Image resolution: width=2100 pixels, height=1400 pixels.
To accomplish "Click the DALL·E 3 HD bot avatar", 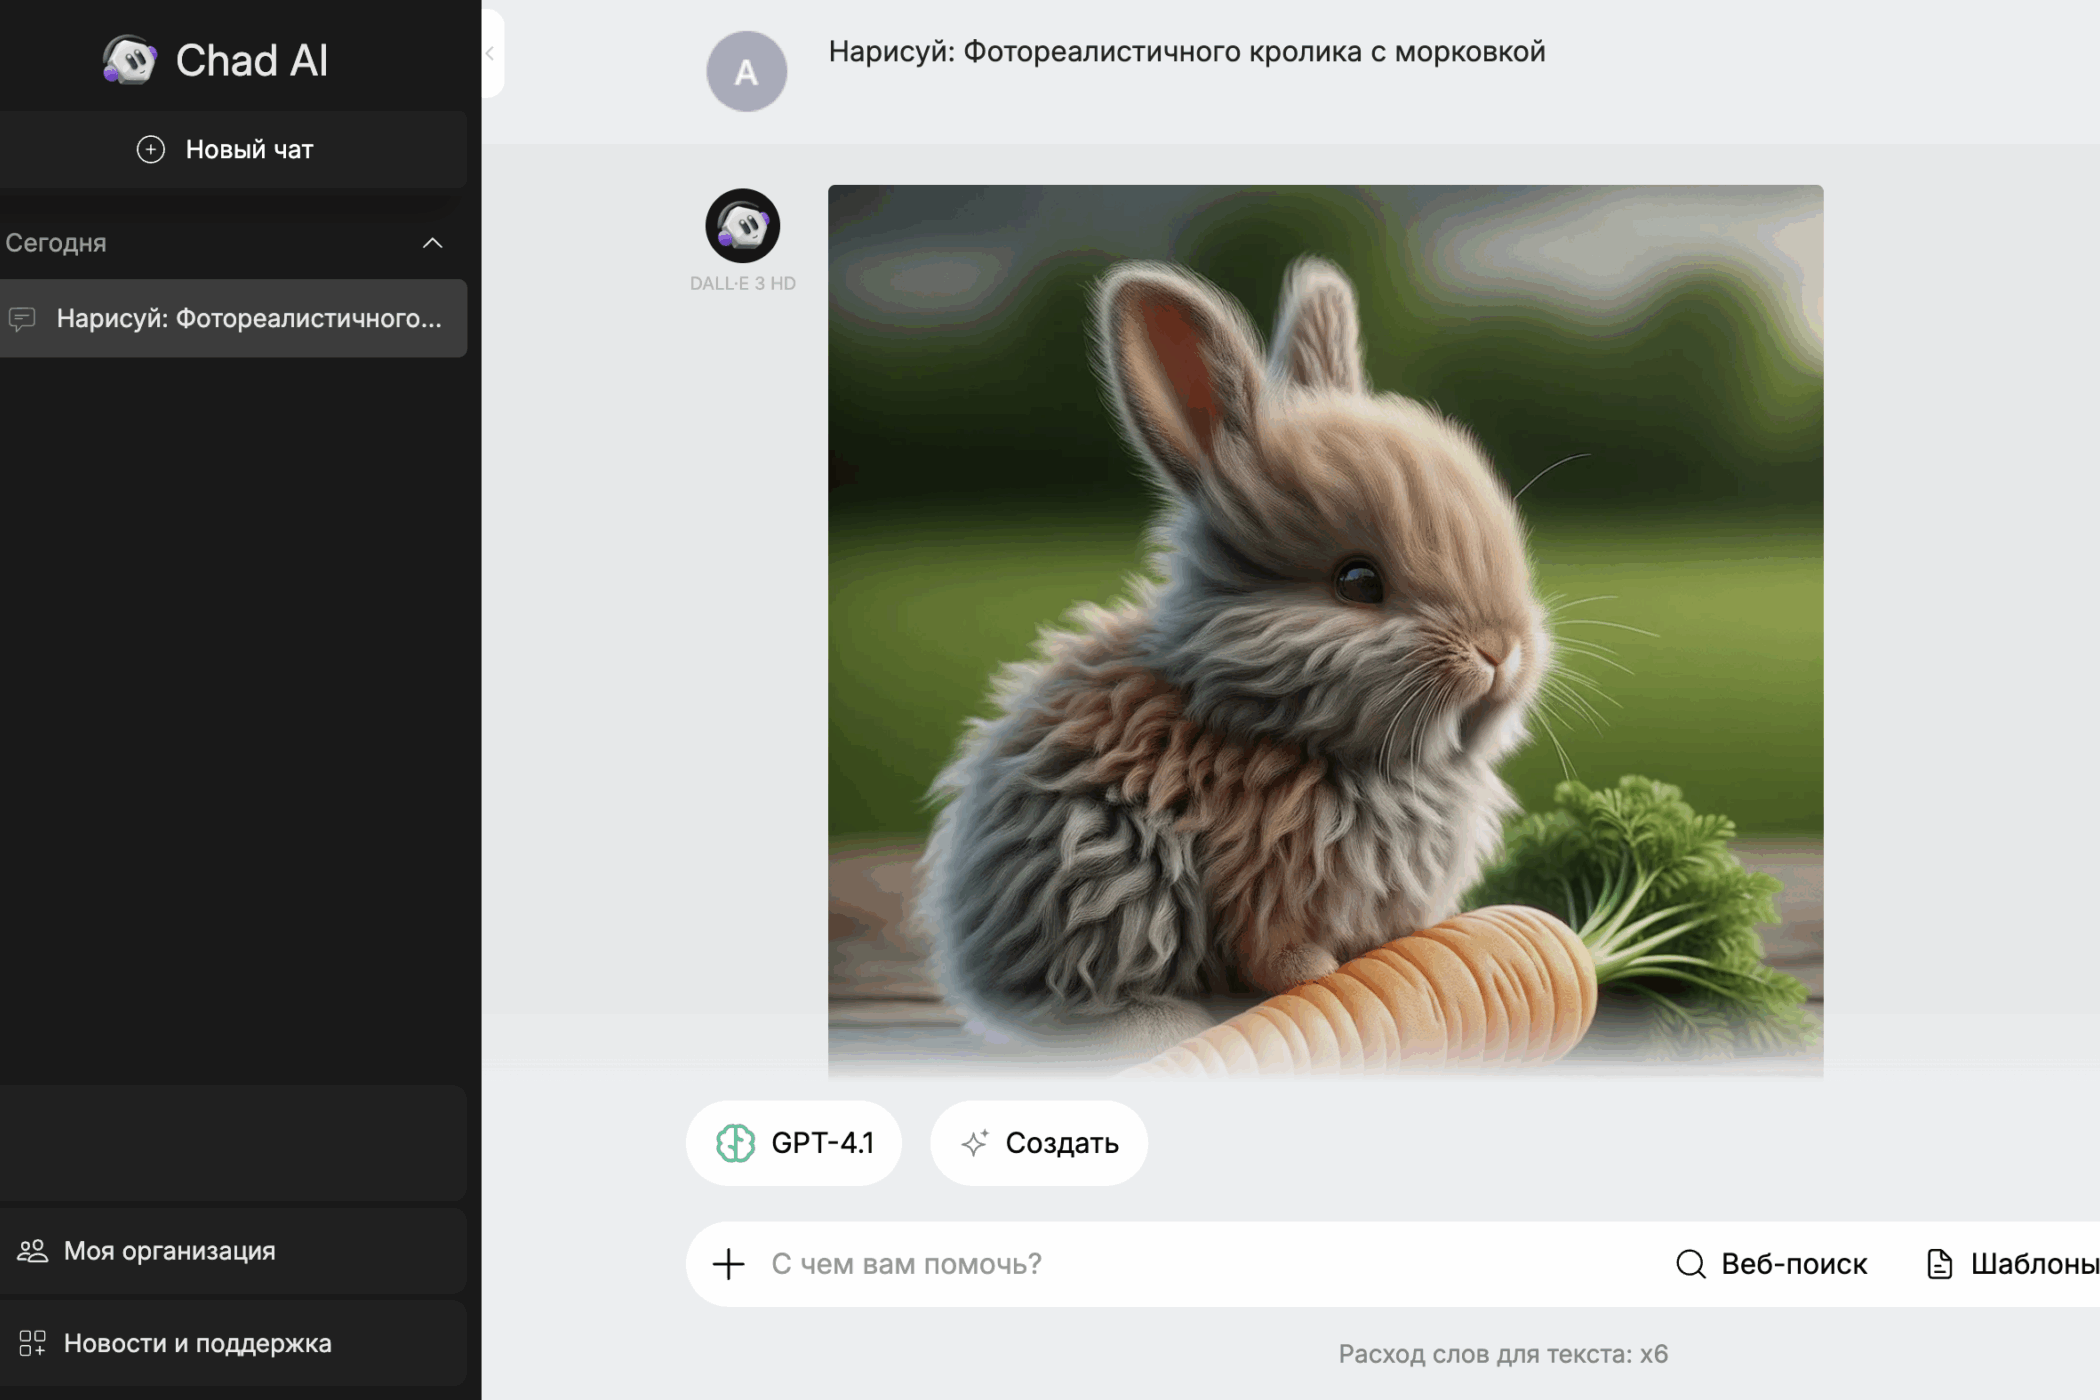I will click(x=742, y=226).
